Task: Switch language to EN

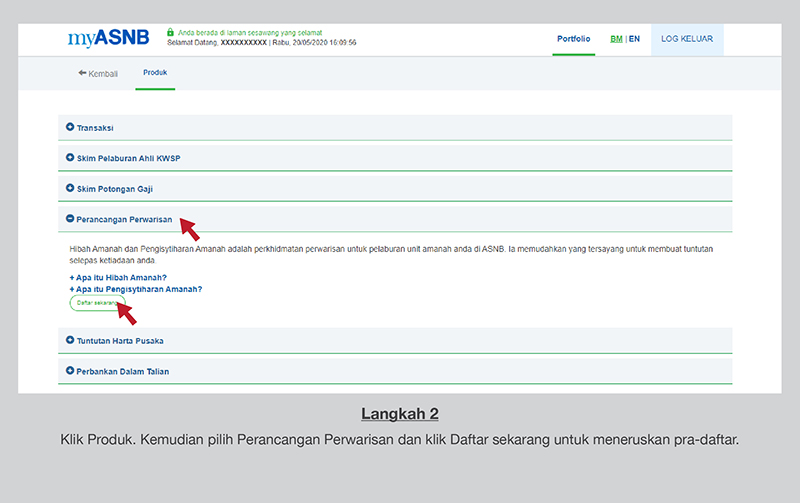Action: pos(634,39)
